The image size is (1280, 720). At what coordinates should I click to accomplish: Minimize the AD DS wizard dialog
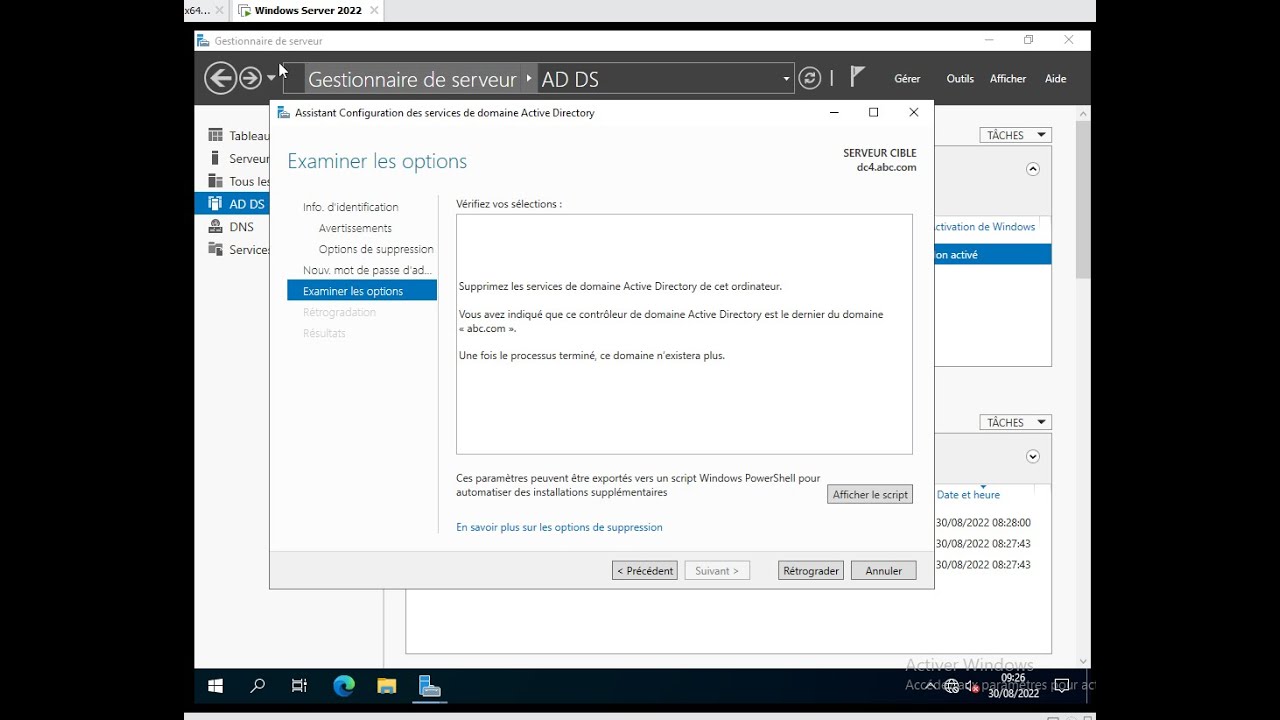point(834,112)
